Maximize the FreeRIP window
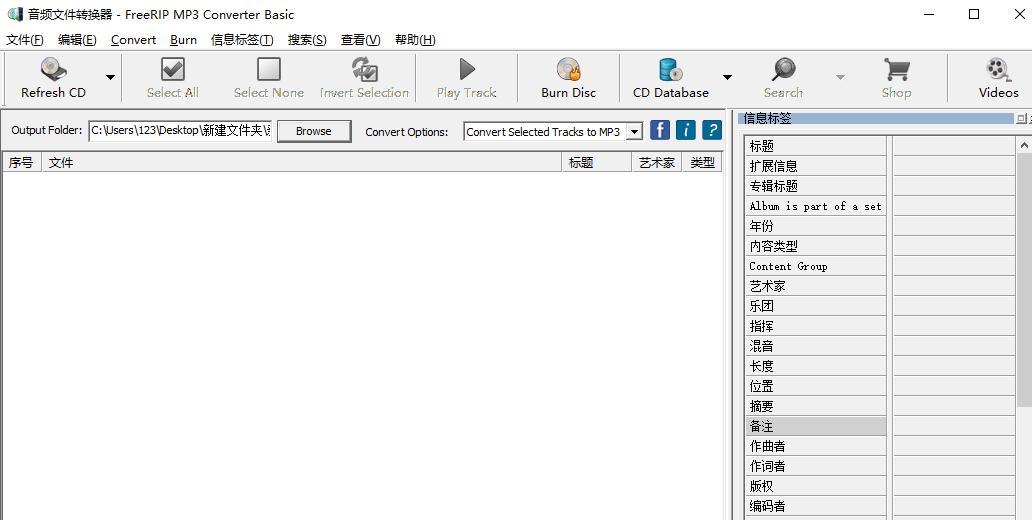Screen dimensions: 1032x520 [974, 14]
